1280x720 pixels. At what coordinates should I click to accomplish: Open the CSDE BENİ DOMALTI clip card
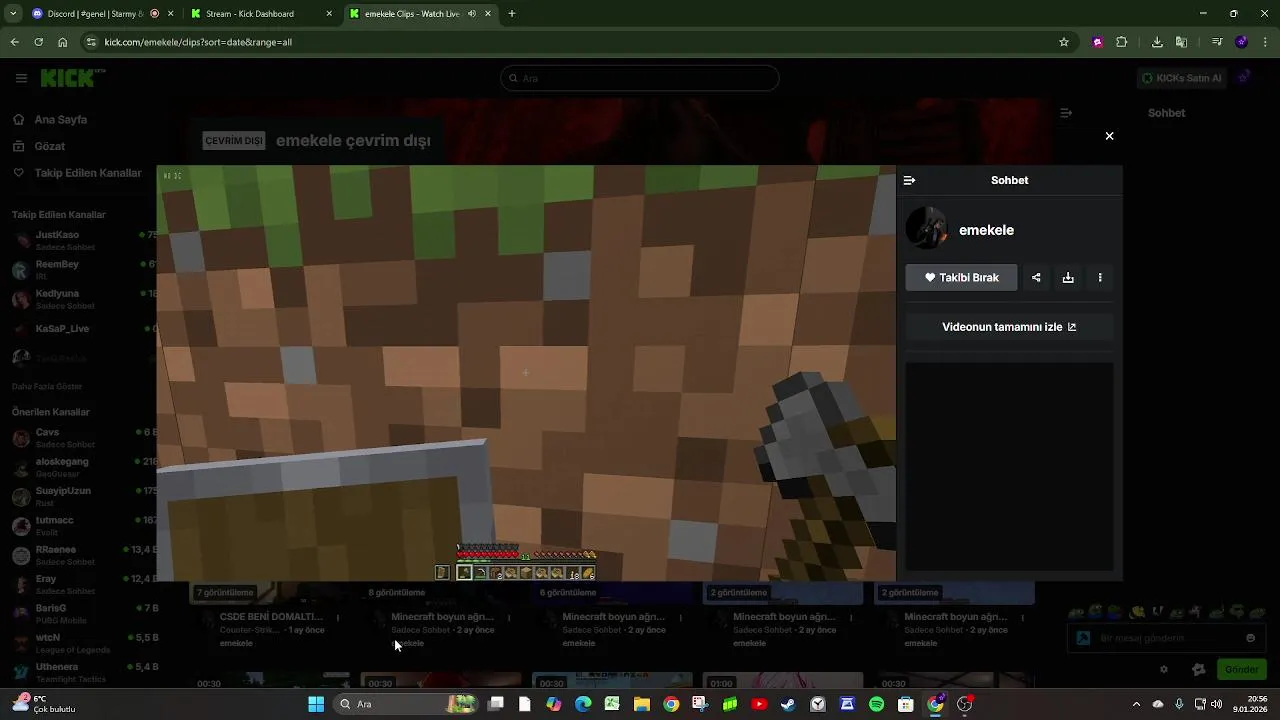point(270,617)
